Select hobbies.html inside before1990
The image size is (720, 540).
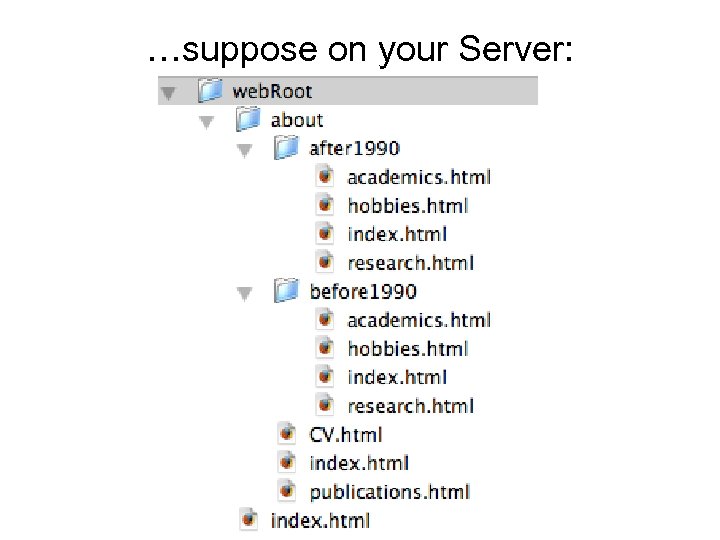click(407, 349)
